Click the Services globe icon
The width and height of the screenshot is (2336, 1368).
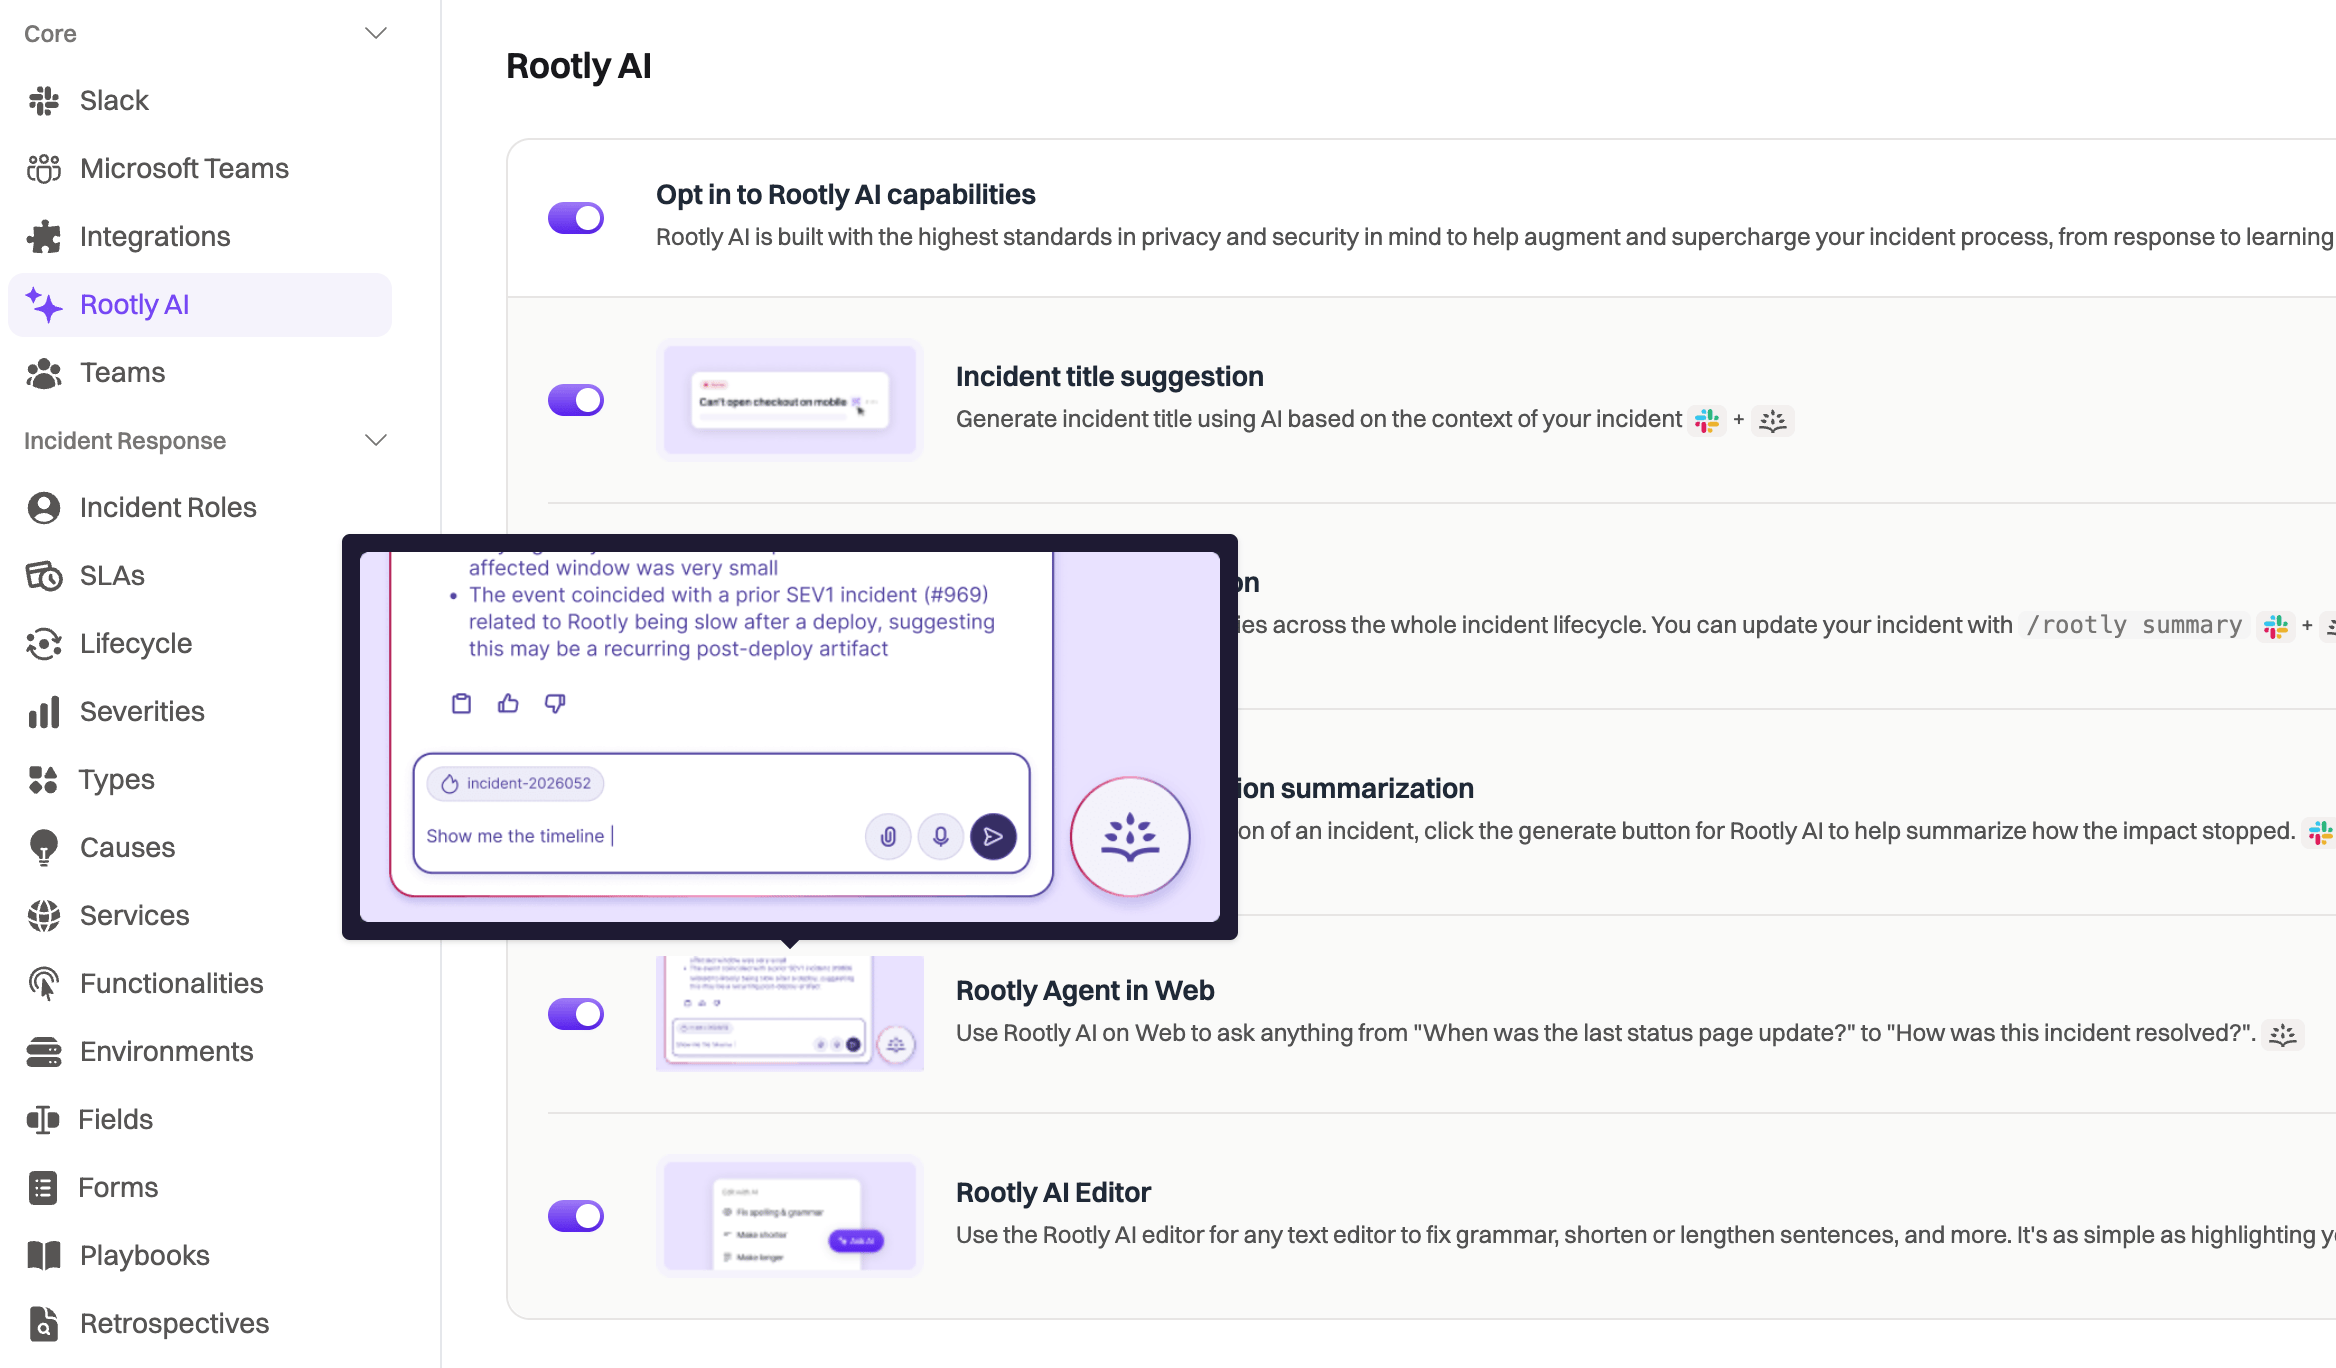(44, 916)
